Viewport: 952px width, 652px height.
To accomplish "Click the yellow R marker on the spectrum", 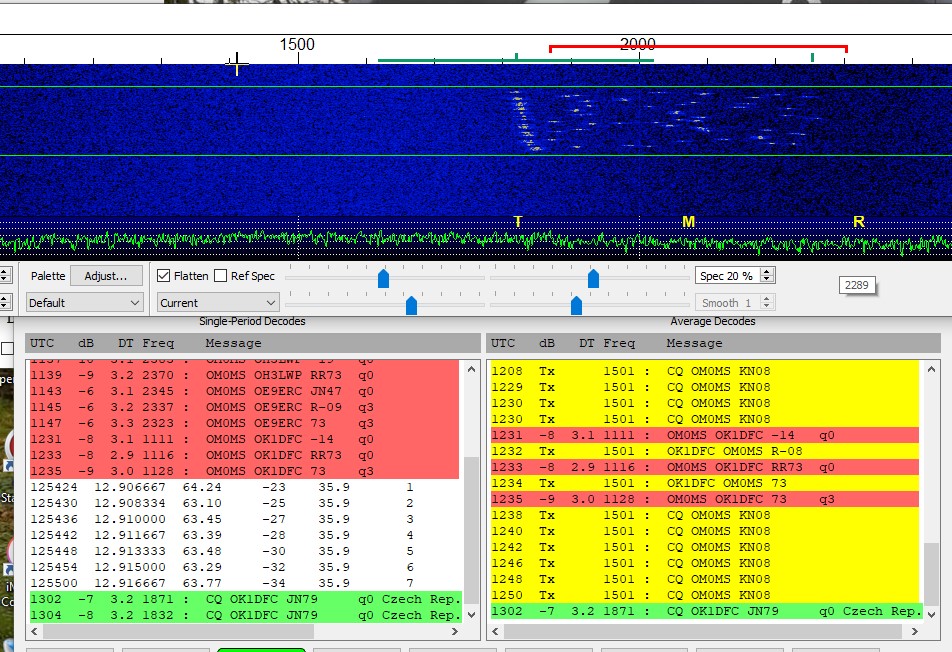I will pyautogui.click(x=858, y=222).
